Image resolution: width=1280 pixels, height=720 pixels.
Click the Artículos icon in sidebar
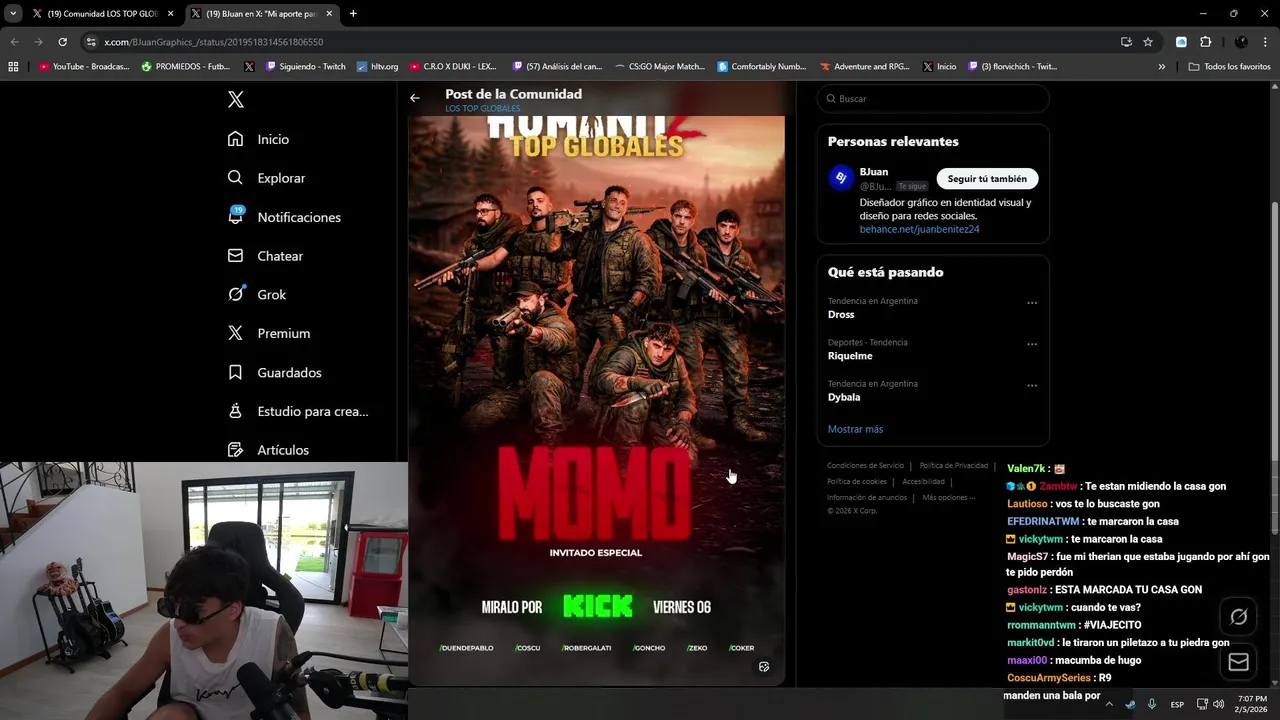[x=235, y=450]
